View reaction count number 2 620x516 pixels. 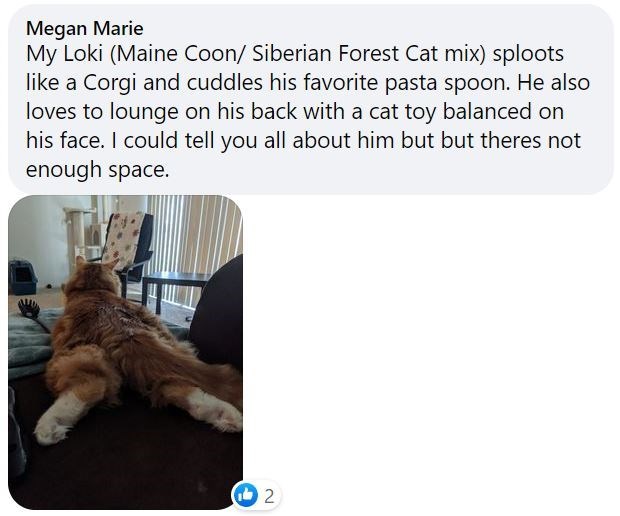(269, 494)
